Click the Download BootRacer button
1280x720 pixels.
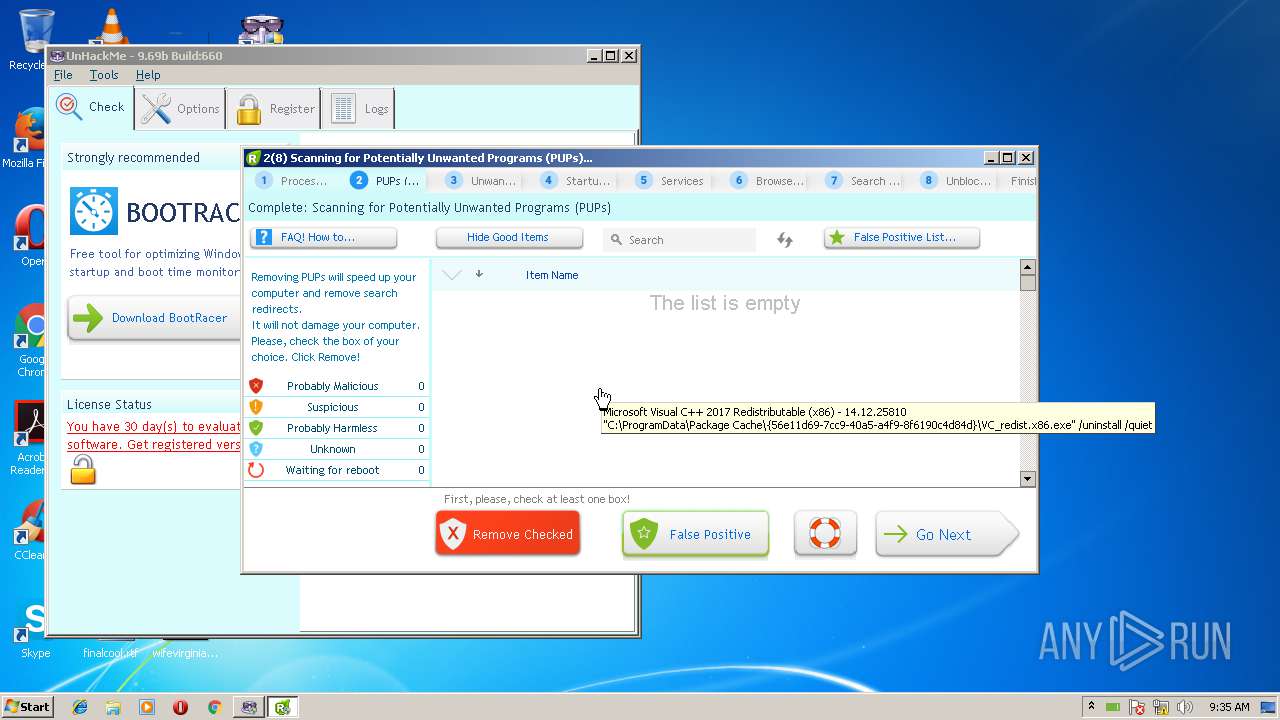tap(154, 318)
